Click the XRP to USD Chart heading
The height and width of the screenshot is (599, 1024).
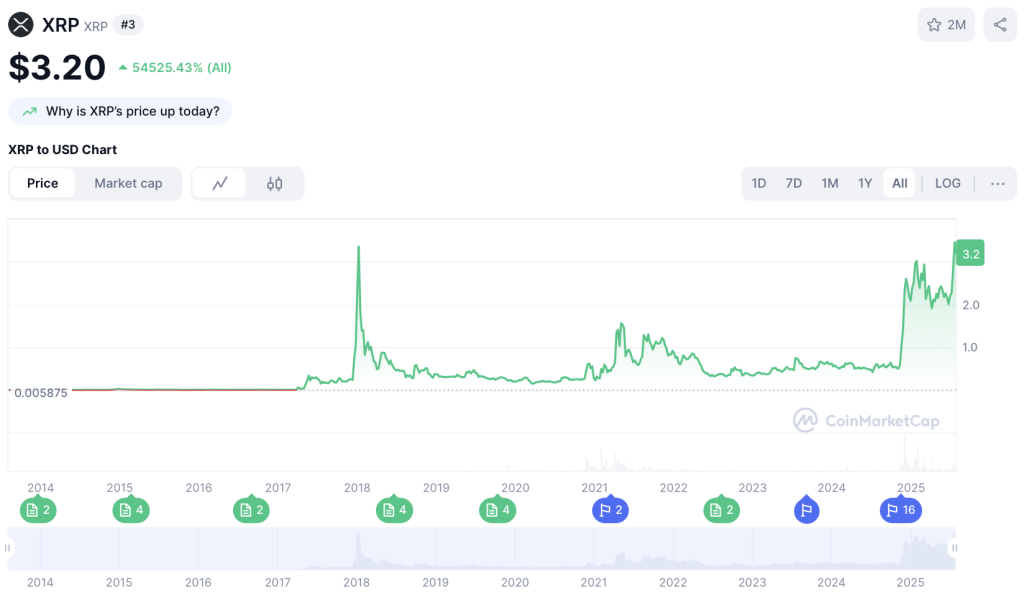click(x=63, y=150)
